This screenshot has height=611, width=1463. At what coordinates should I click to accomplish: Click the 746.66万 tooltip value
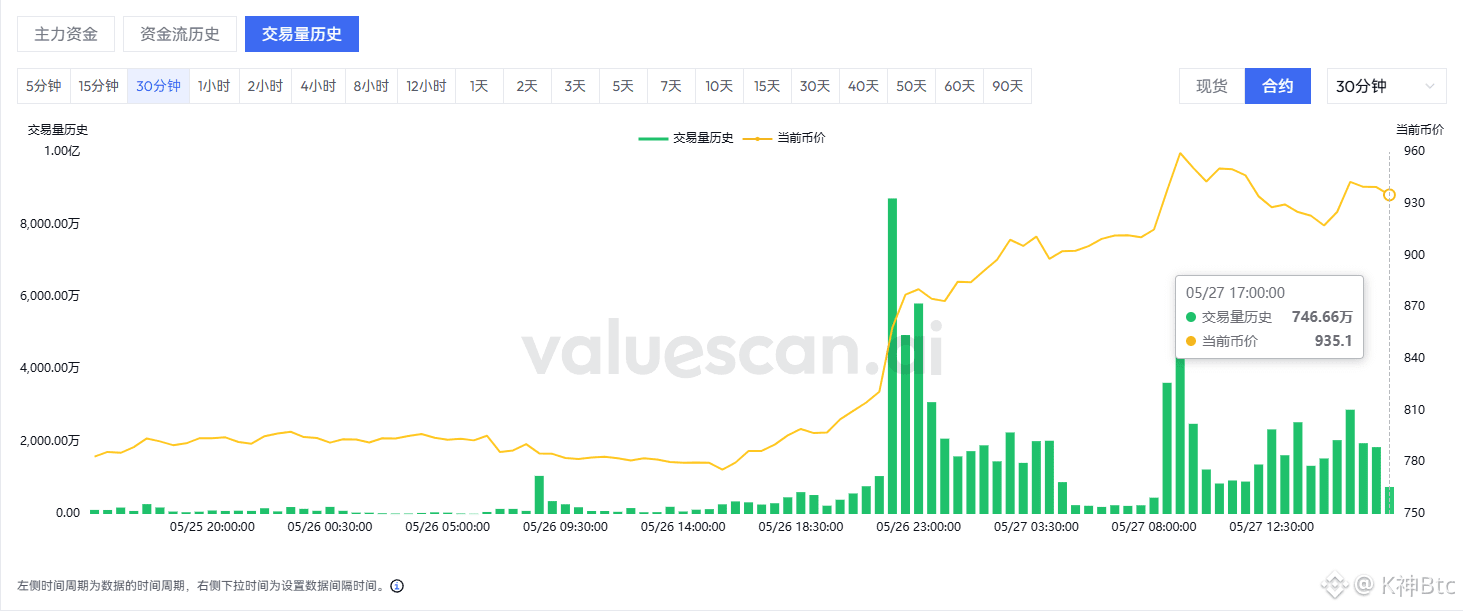pyautogui.click(x=1322, y=317)
